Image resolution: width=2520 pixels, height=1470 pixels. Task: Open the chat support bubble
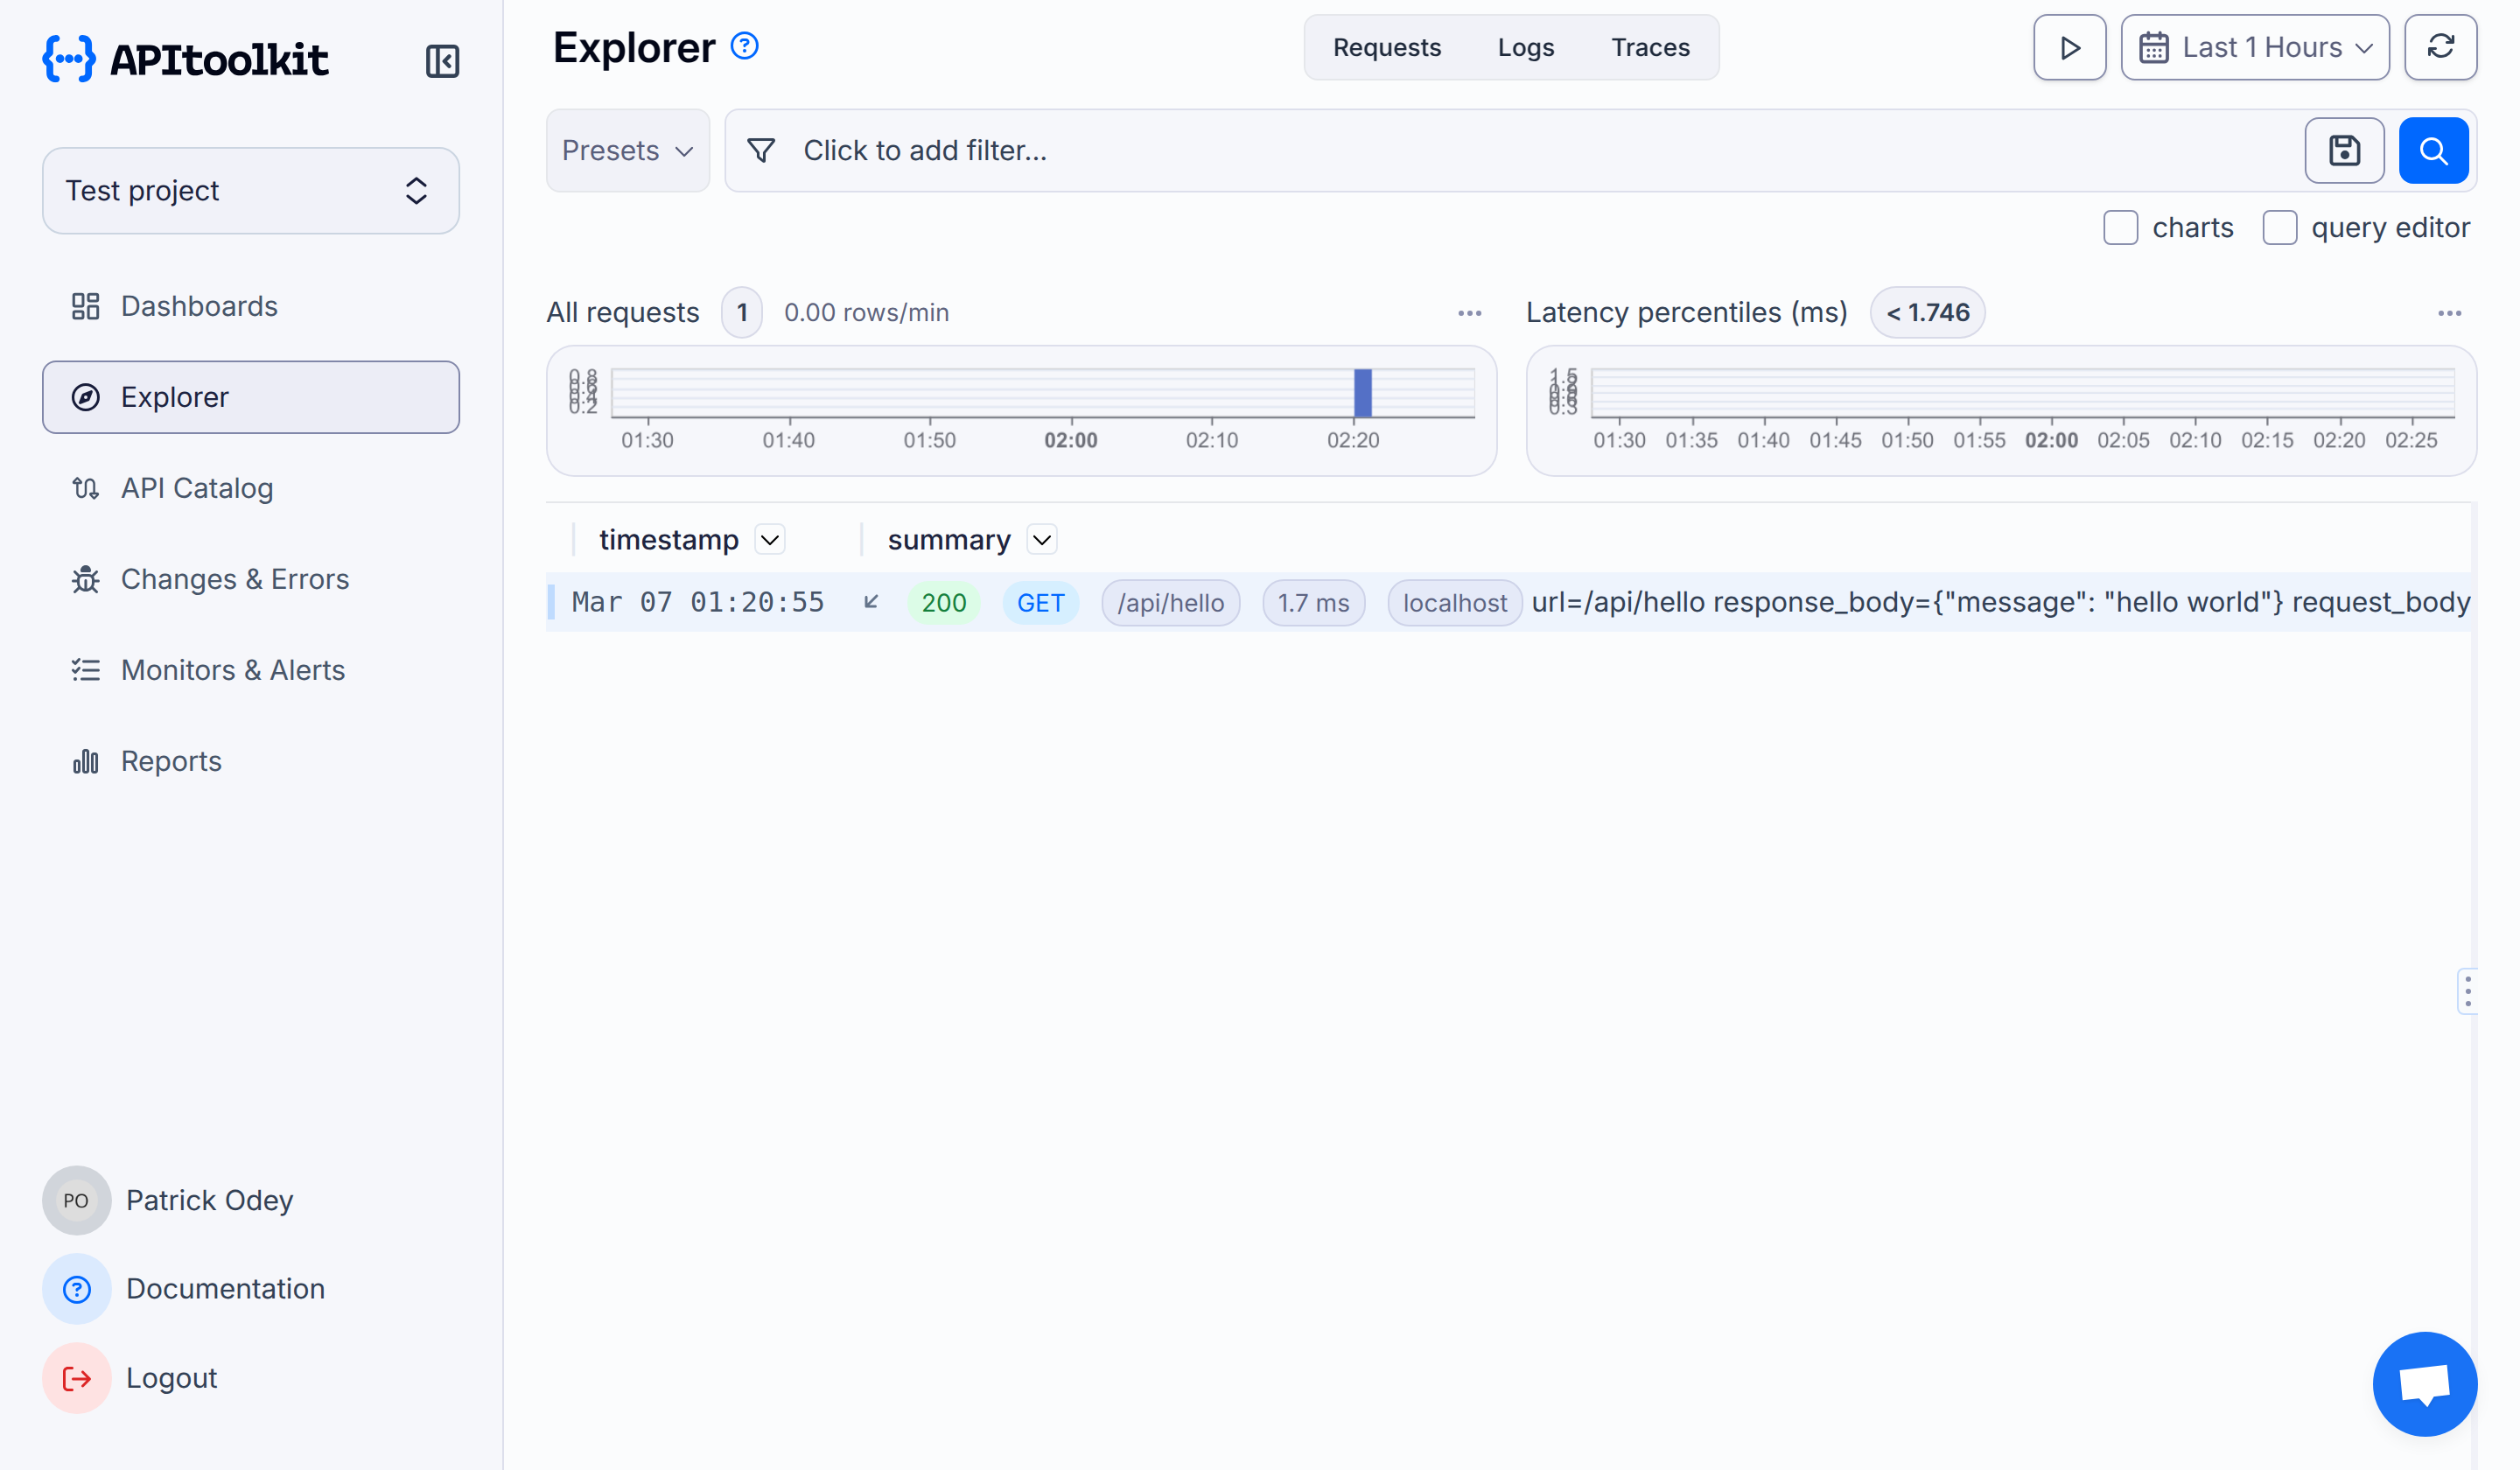click(x=2424, y=1383)
